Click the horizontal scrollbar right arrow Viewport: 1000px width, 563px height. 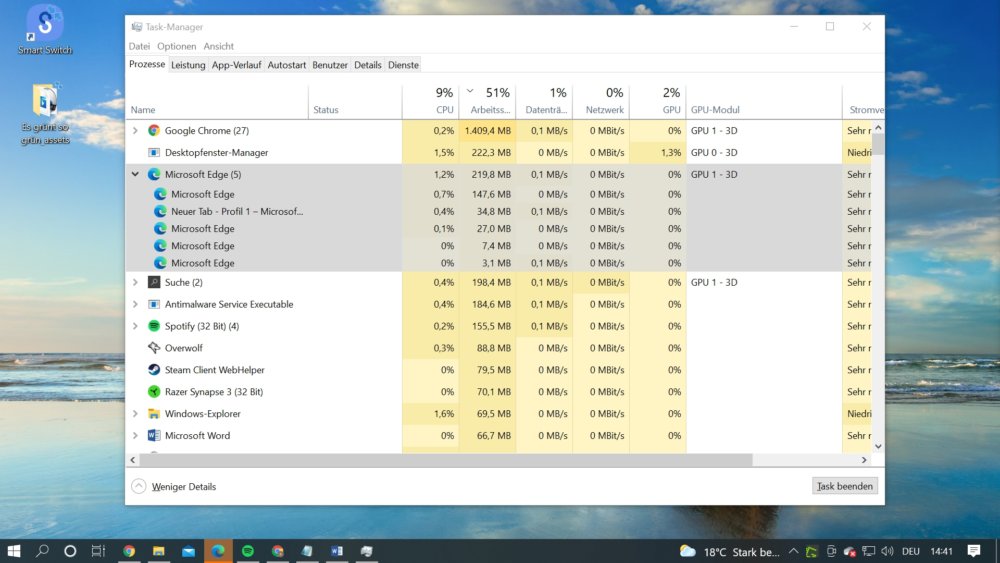coord(864,460)
